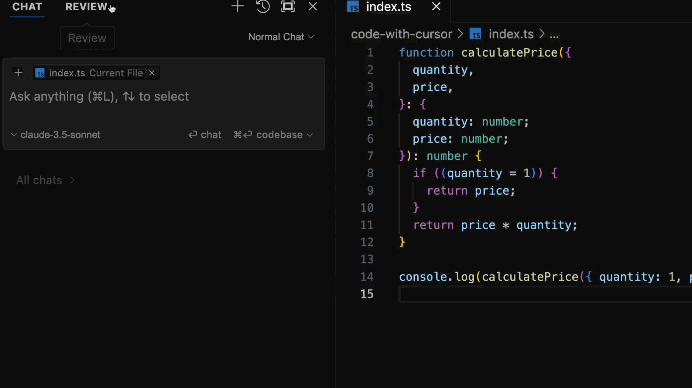Viewport: 692px width, 388px height.
Task: Click 'price: number;' on line 6
Action: [x=460, y=139]
